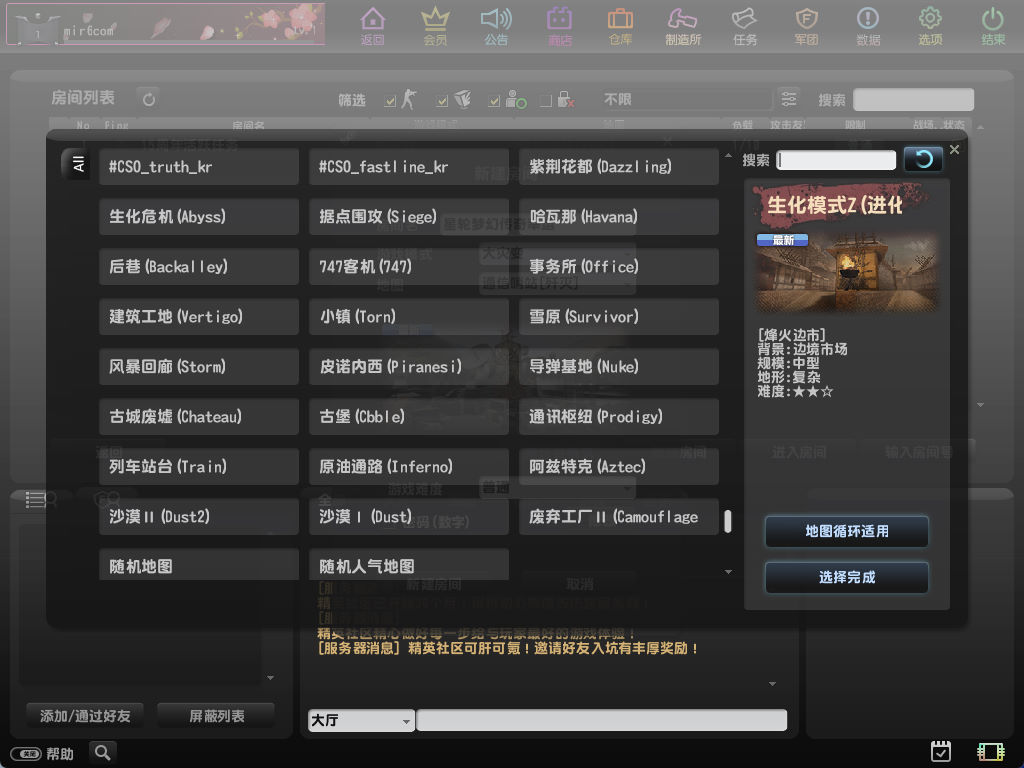The height and width of the screenshot is (768, 1024).
Task: Choose map 747客机 (747)
Action: [x=409, y=266]
